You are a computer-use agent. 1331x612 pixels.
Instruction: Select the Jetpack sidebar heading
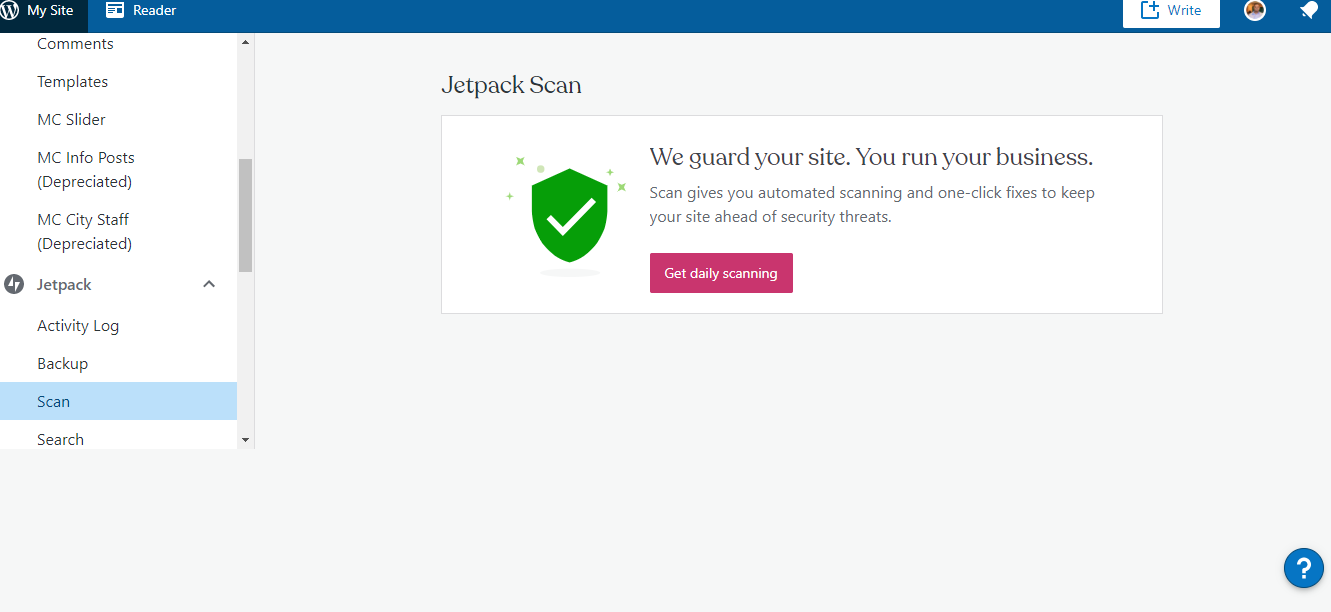coord(64,285)
